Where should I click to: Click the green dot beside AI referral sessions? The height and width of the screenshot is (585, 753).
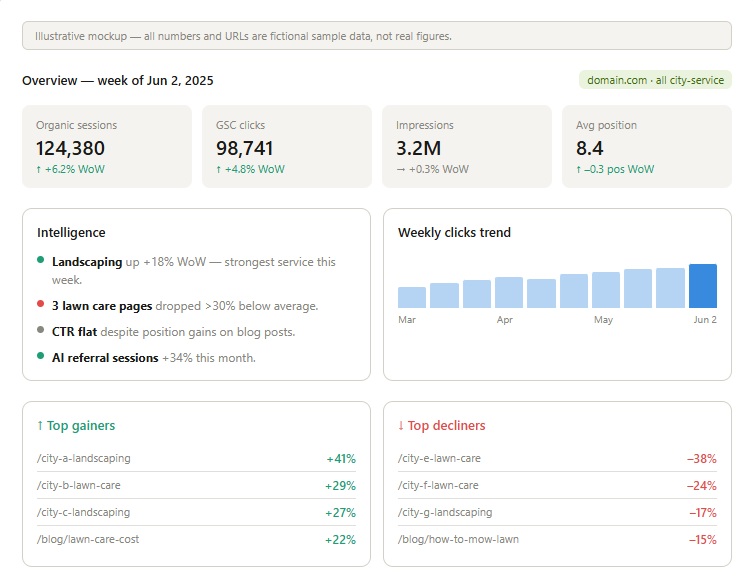[41, 356]
